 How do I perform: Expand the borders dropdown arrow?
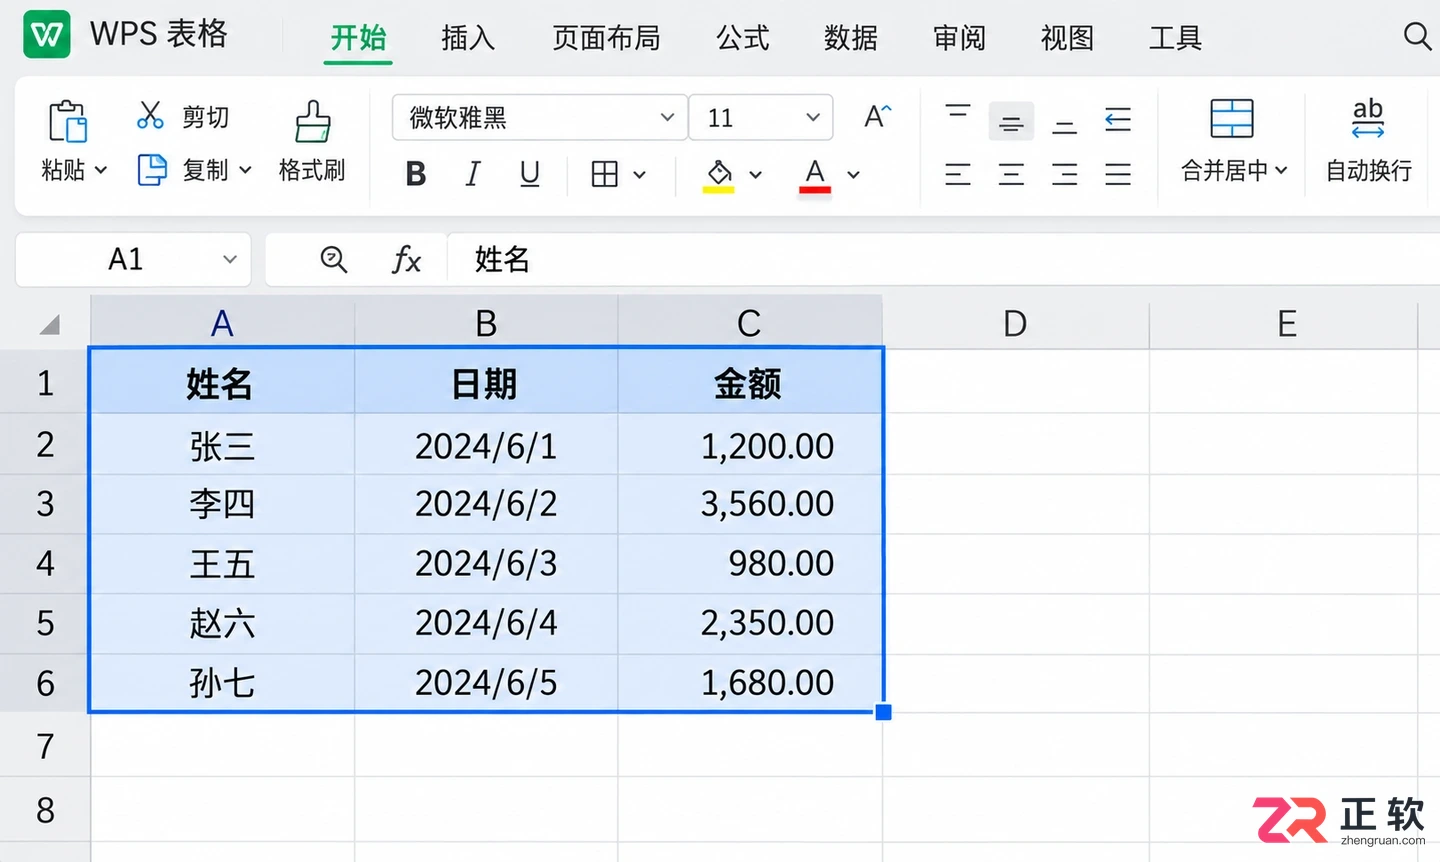coord(640,175)
